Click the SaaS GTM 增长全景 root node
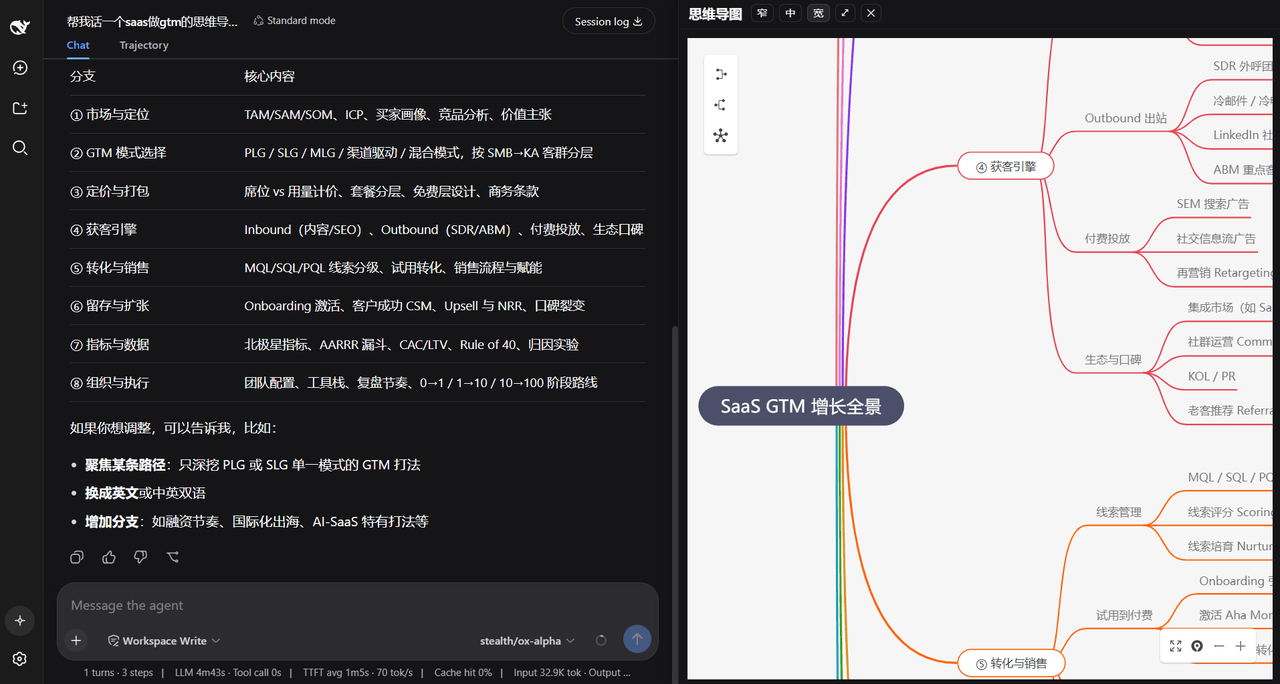The width and height of the screenshot is (1280, 684). (x=801, y=406)
